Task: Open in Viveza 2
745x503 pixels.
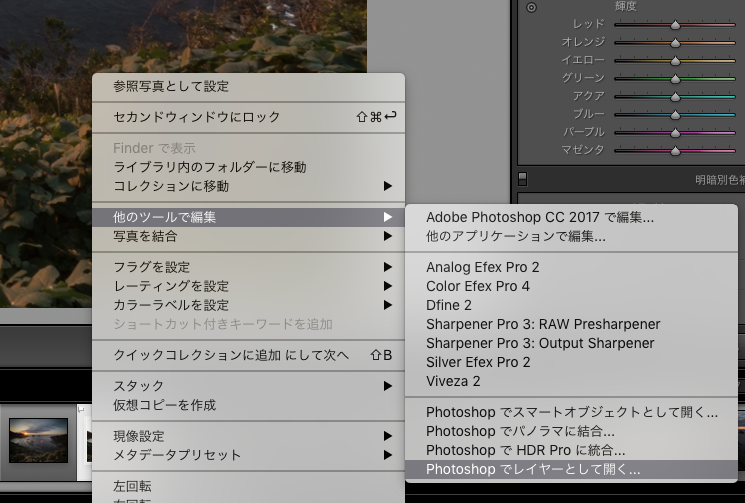Action: point(571,381)
